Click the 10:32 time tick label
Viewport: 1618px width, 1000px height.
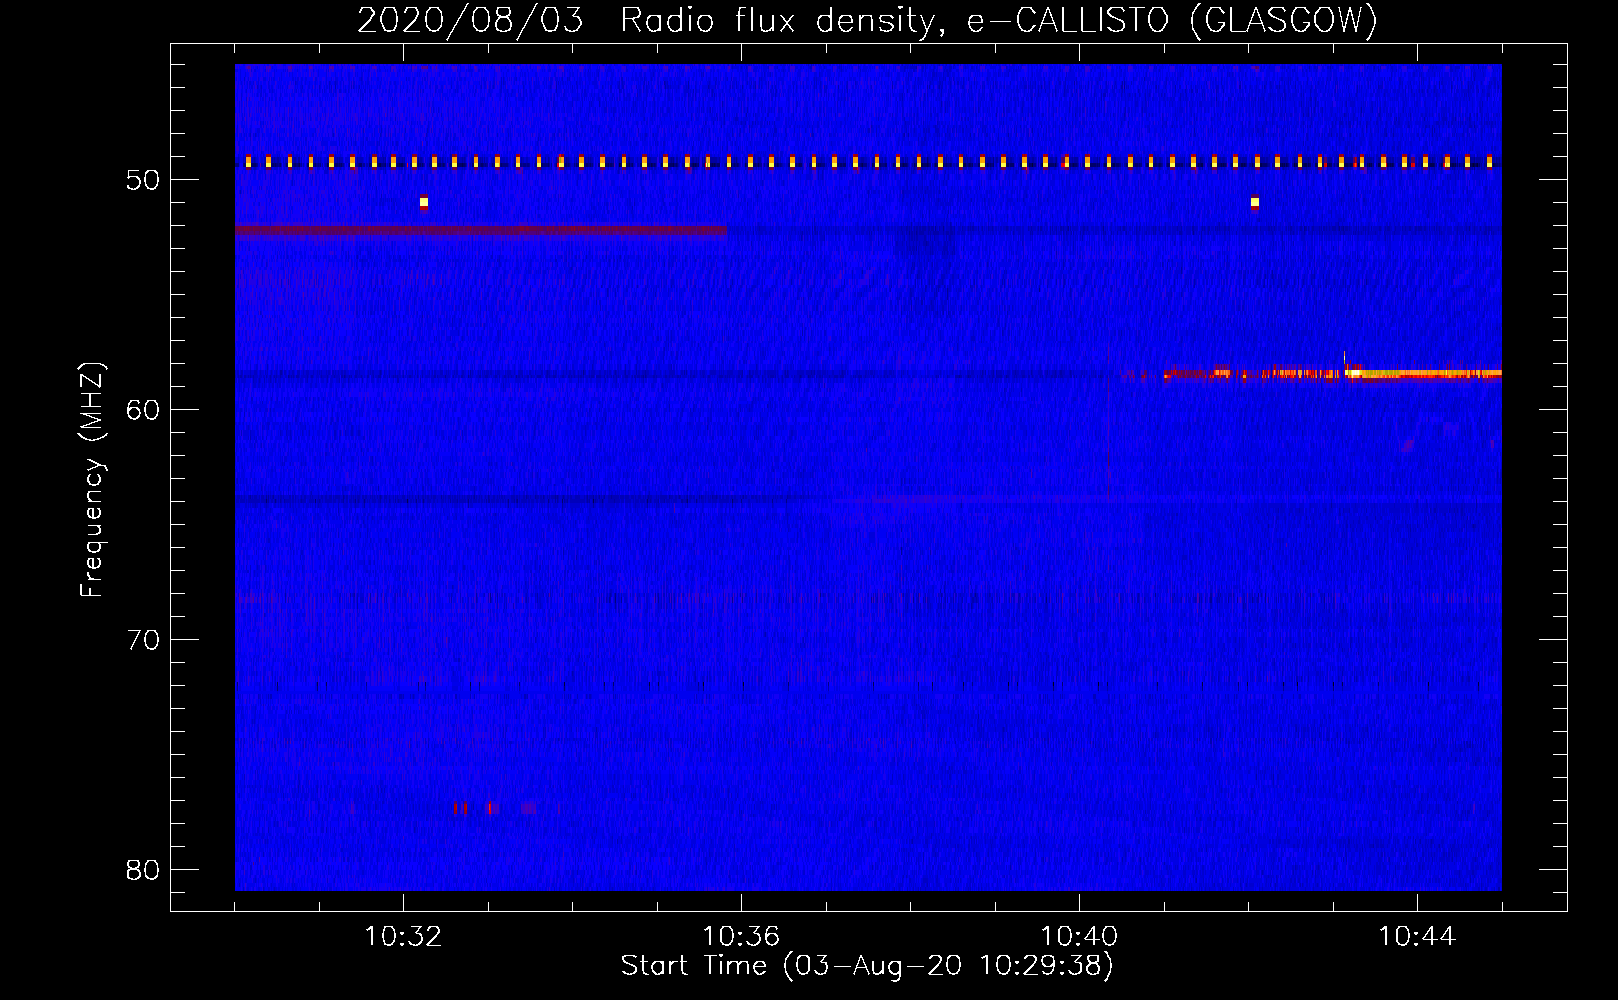click(403, 937)
